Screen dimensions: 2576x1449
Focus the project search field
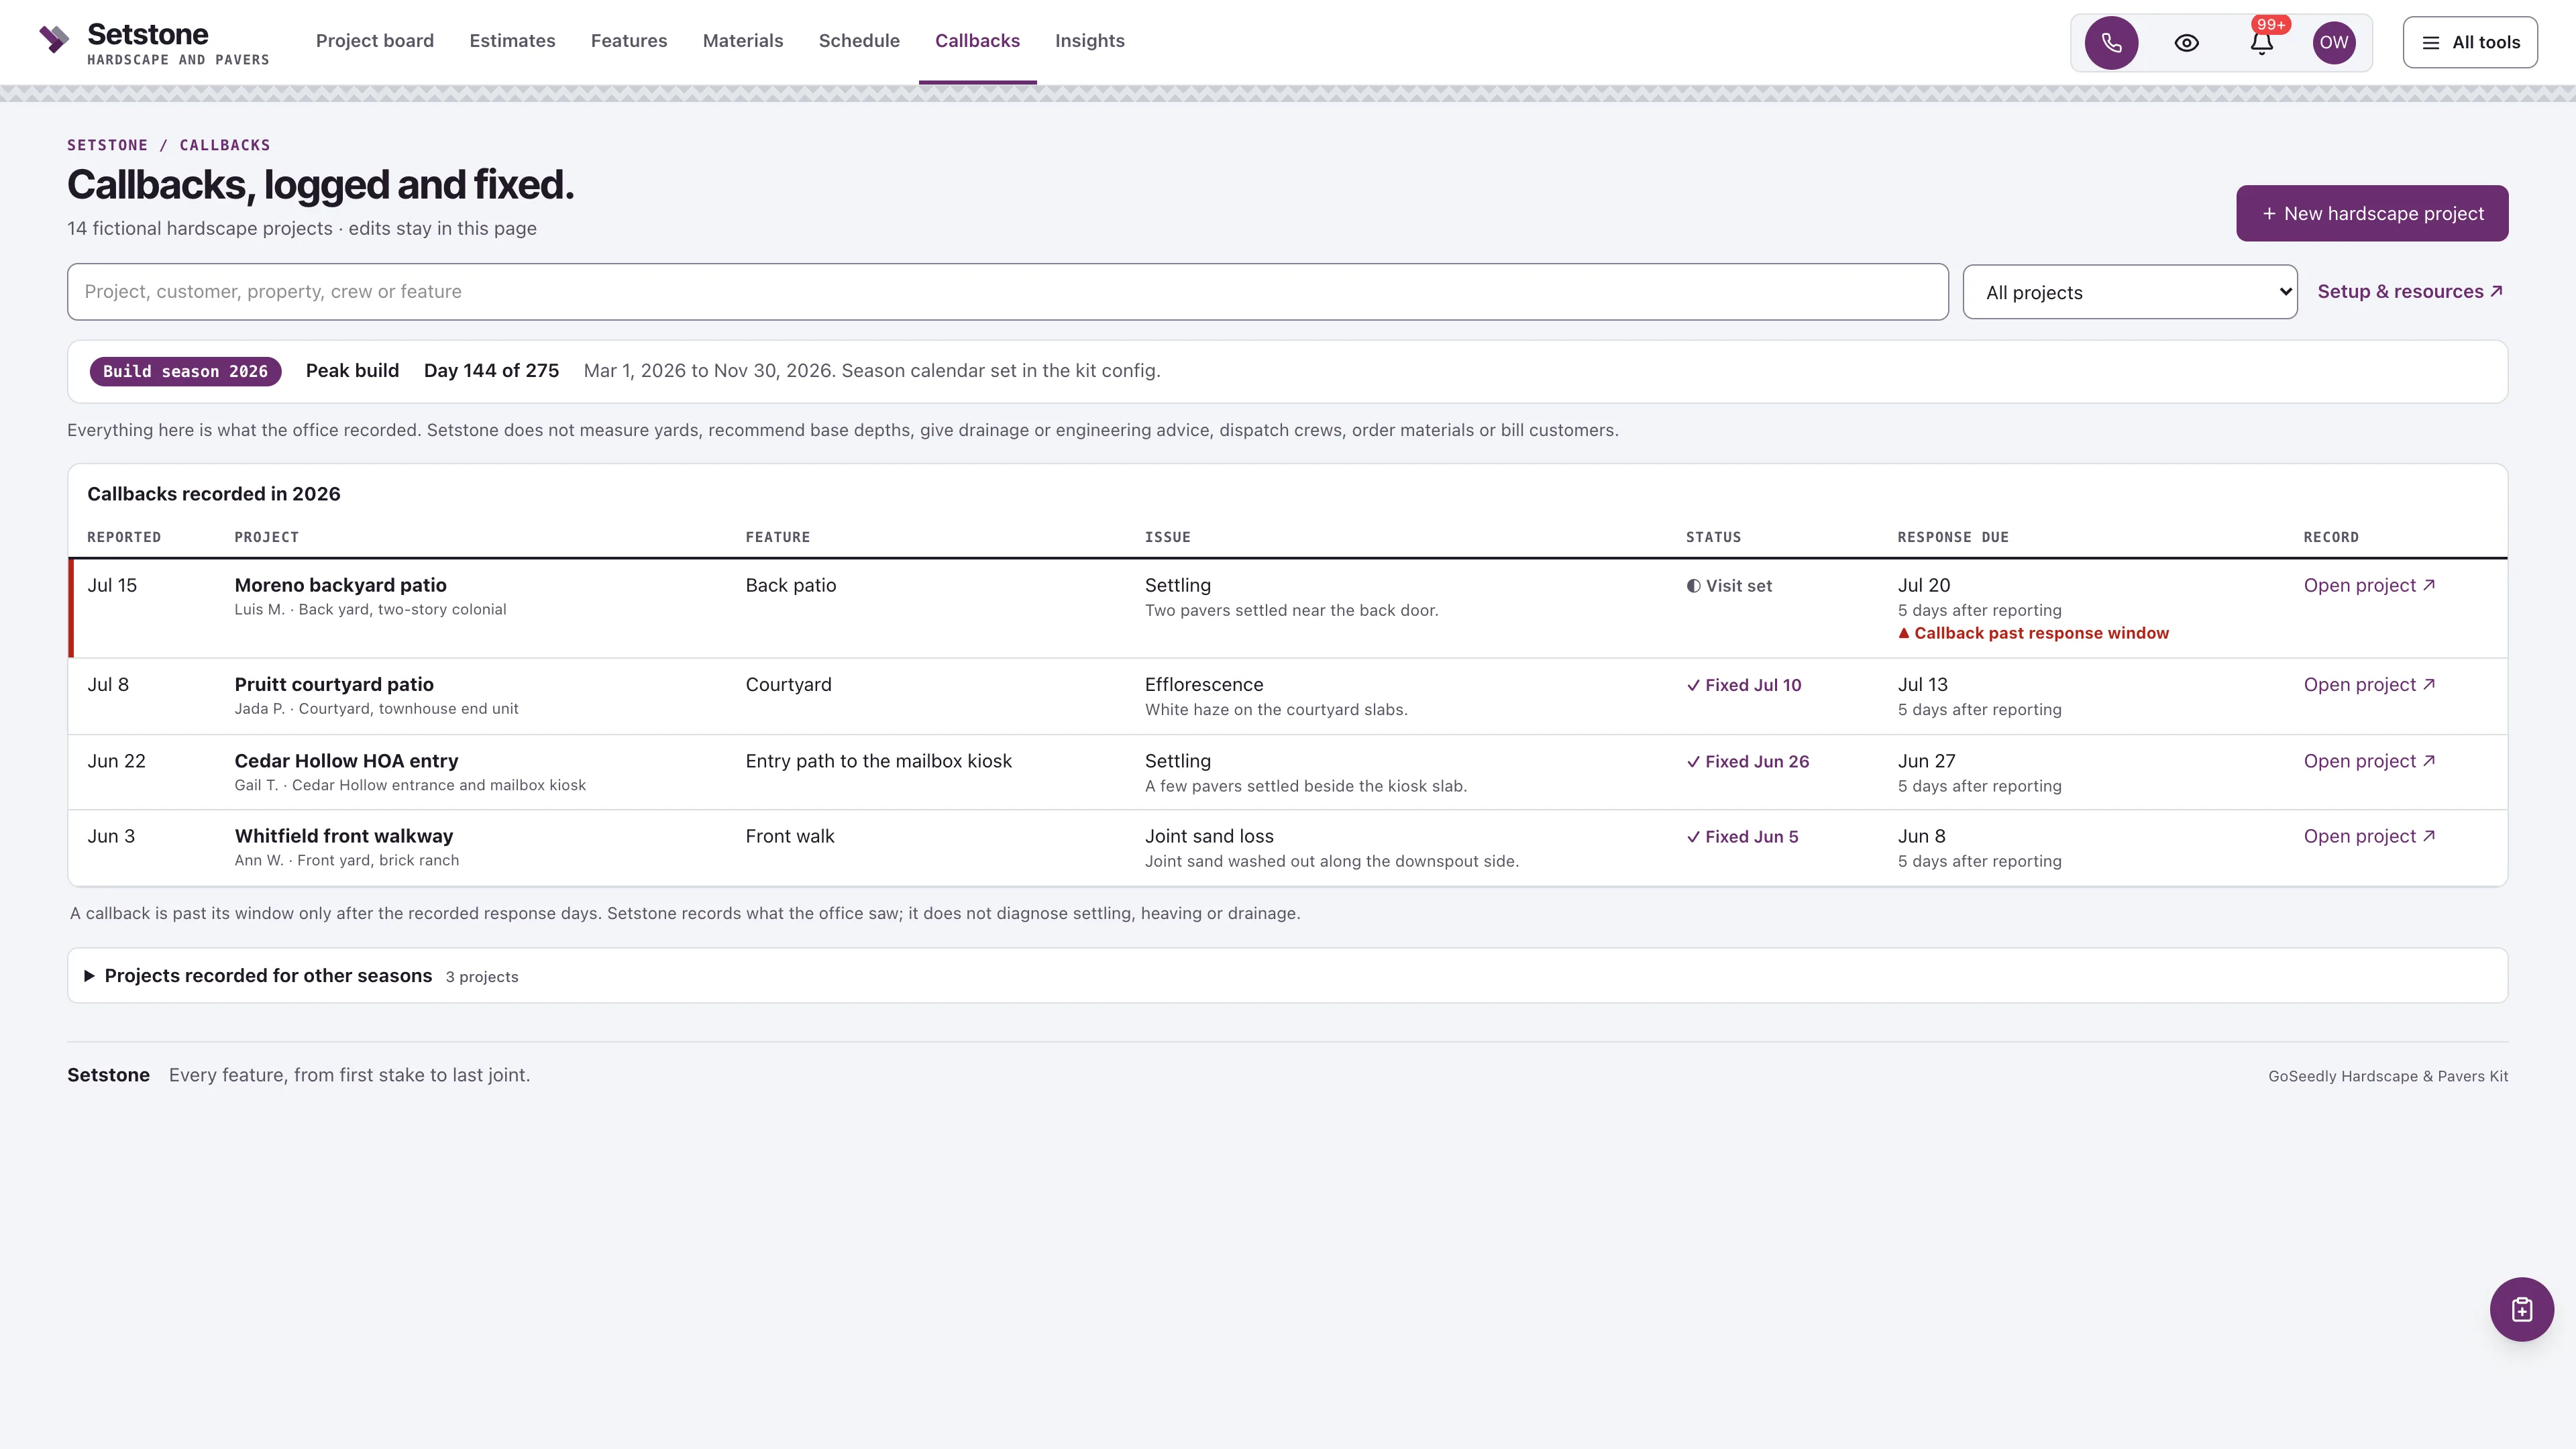(1007, 292)
